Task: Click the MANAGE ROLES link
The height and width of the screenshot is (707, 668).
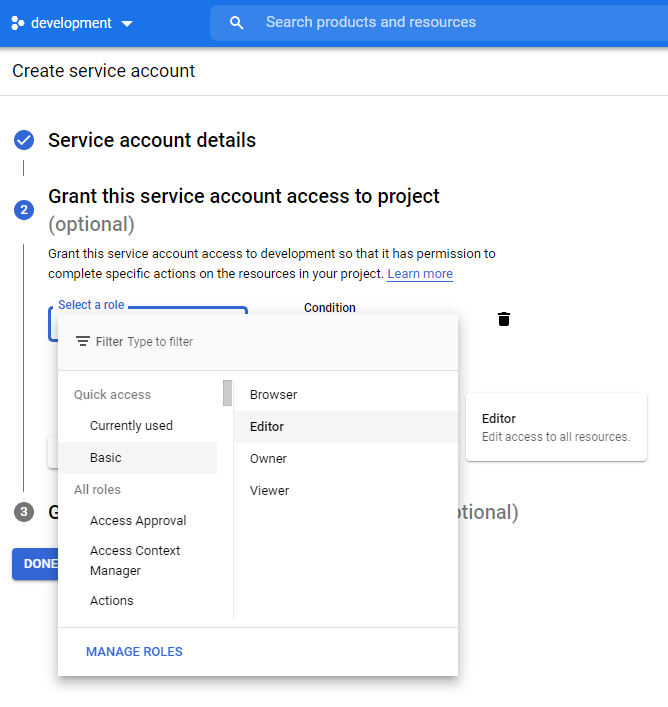Action: 134,652
